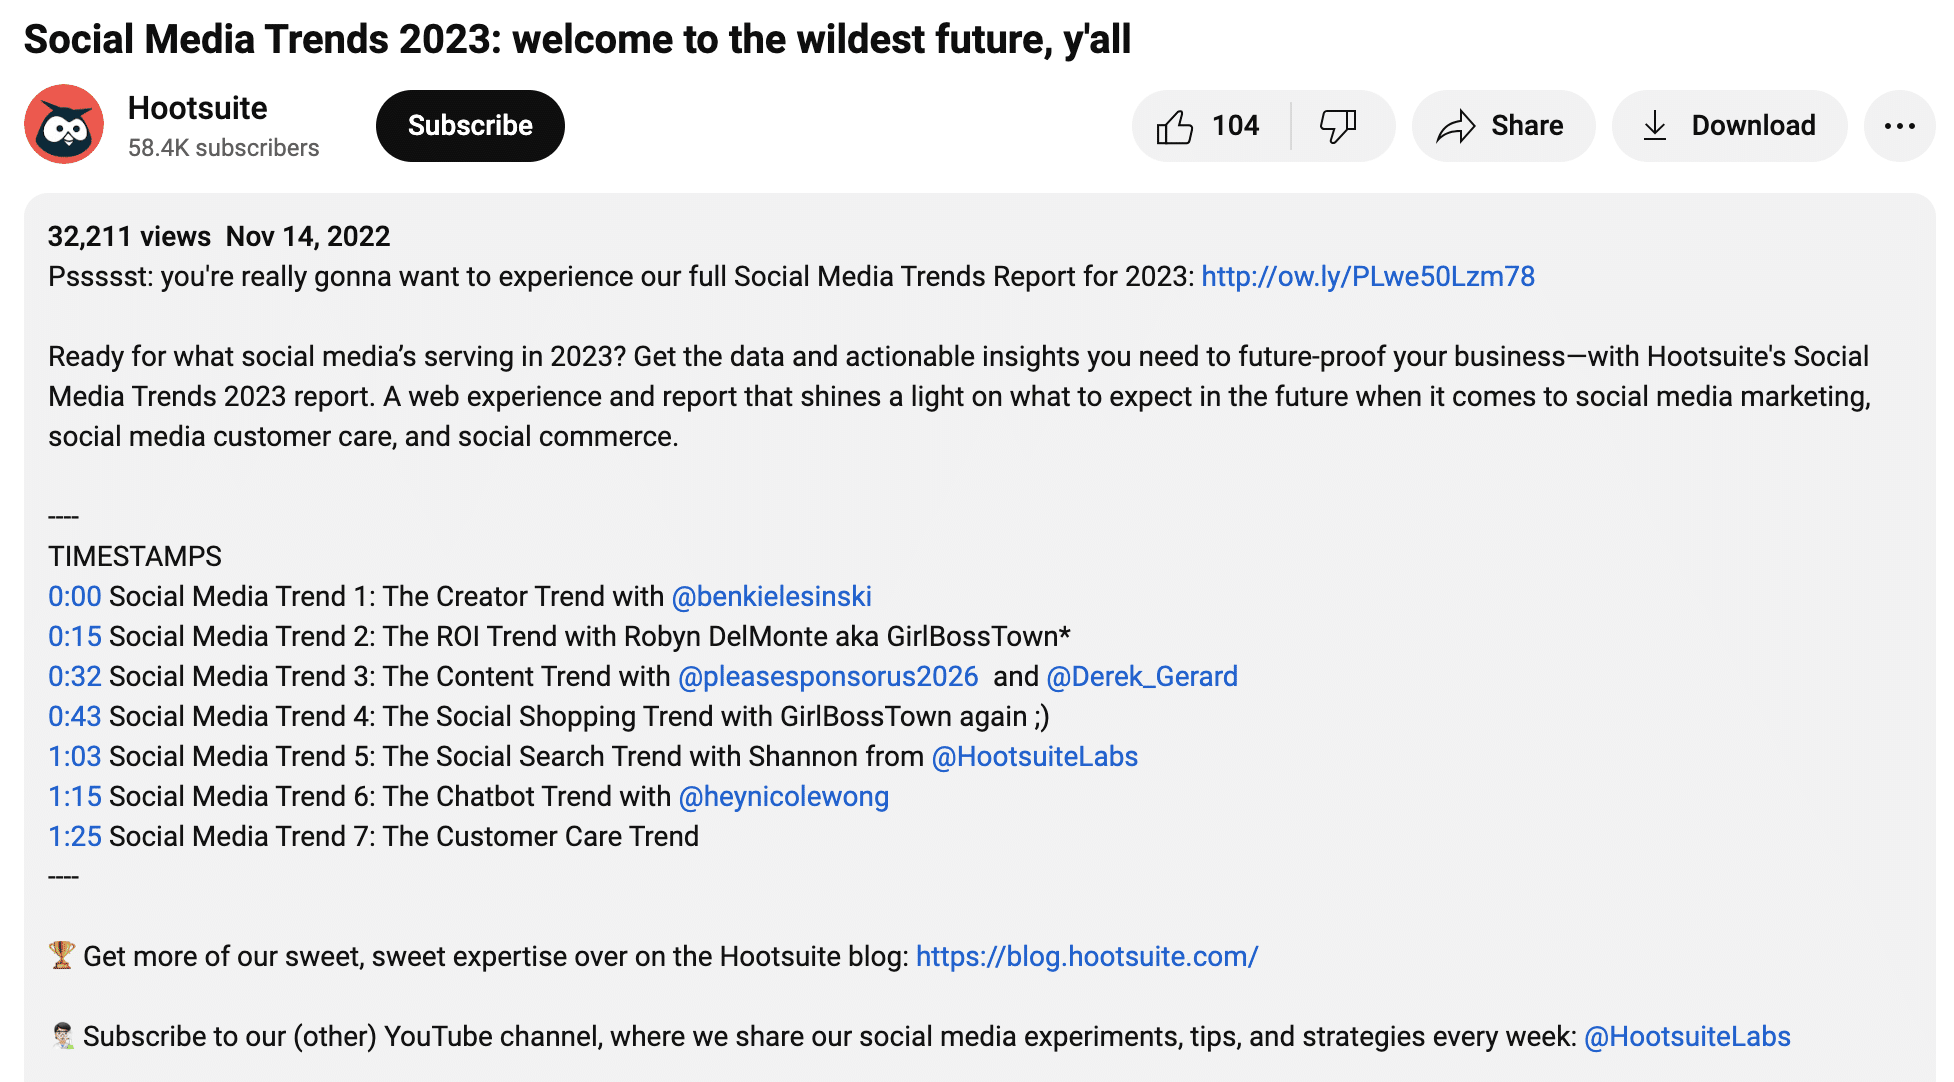
Task: Visit the Hootsuite blog link
Action: (1086, 956)
